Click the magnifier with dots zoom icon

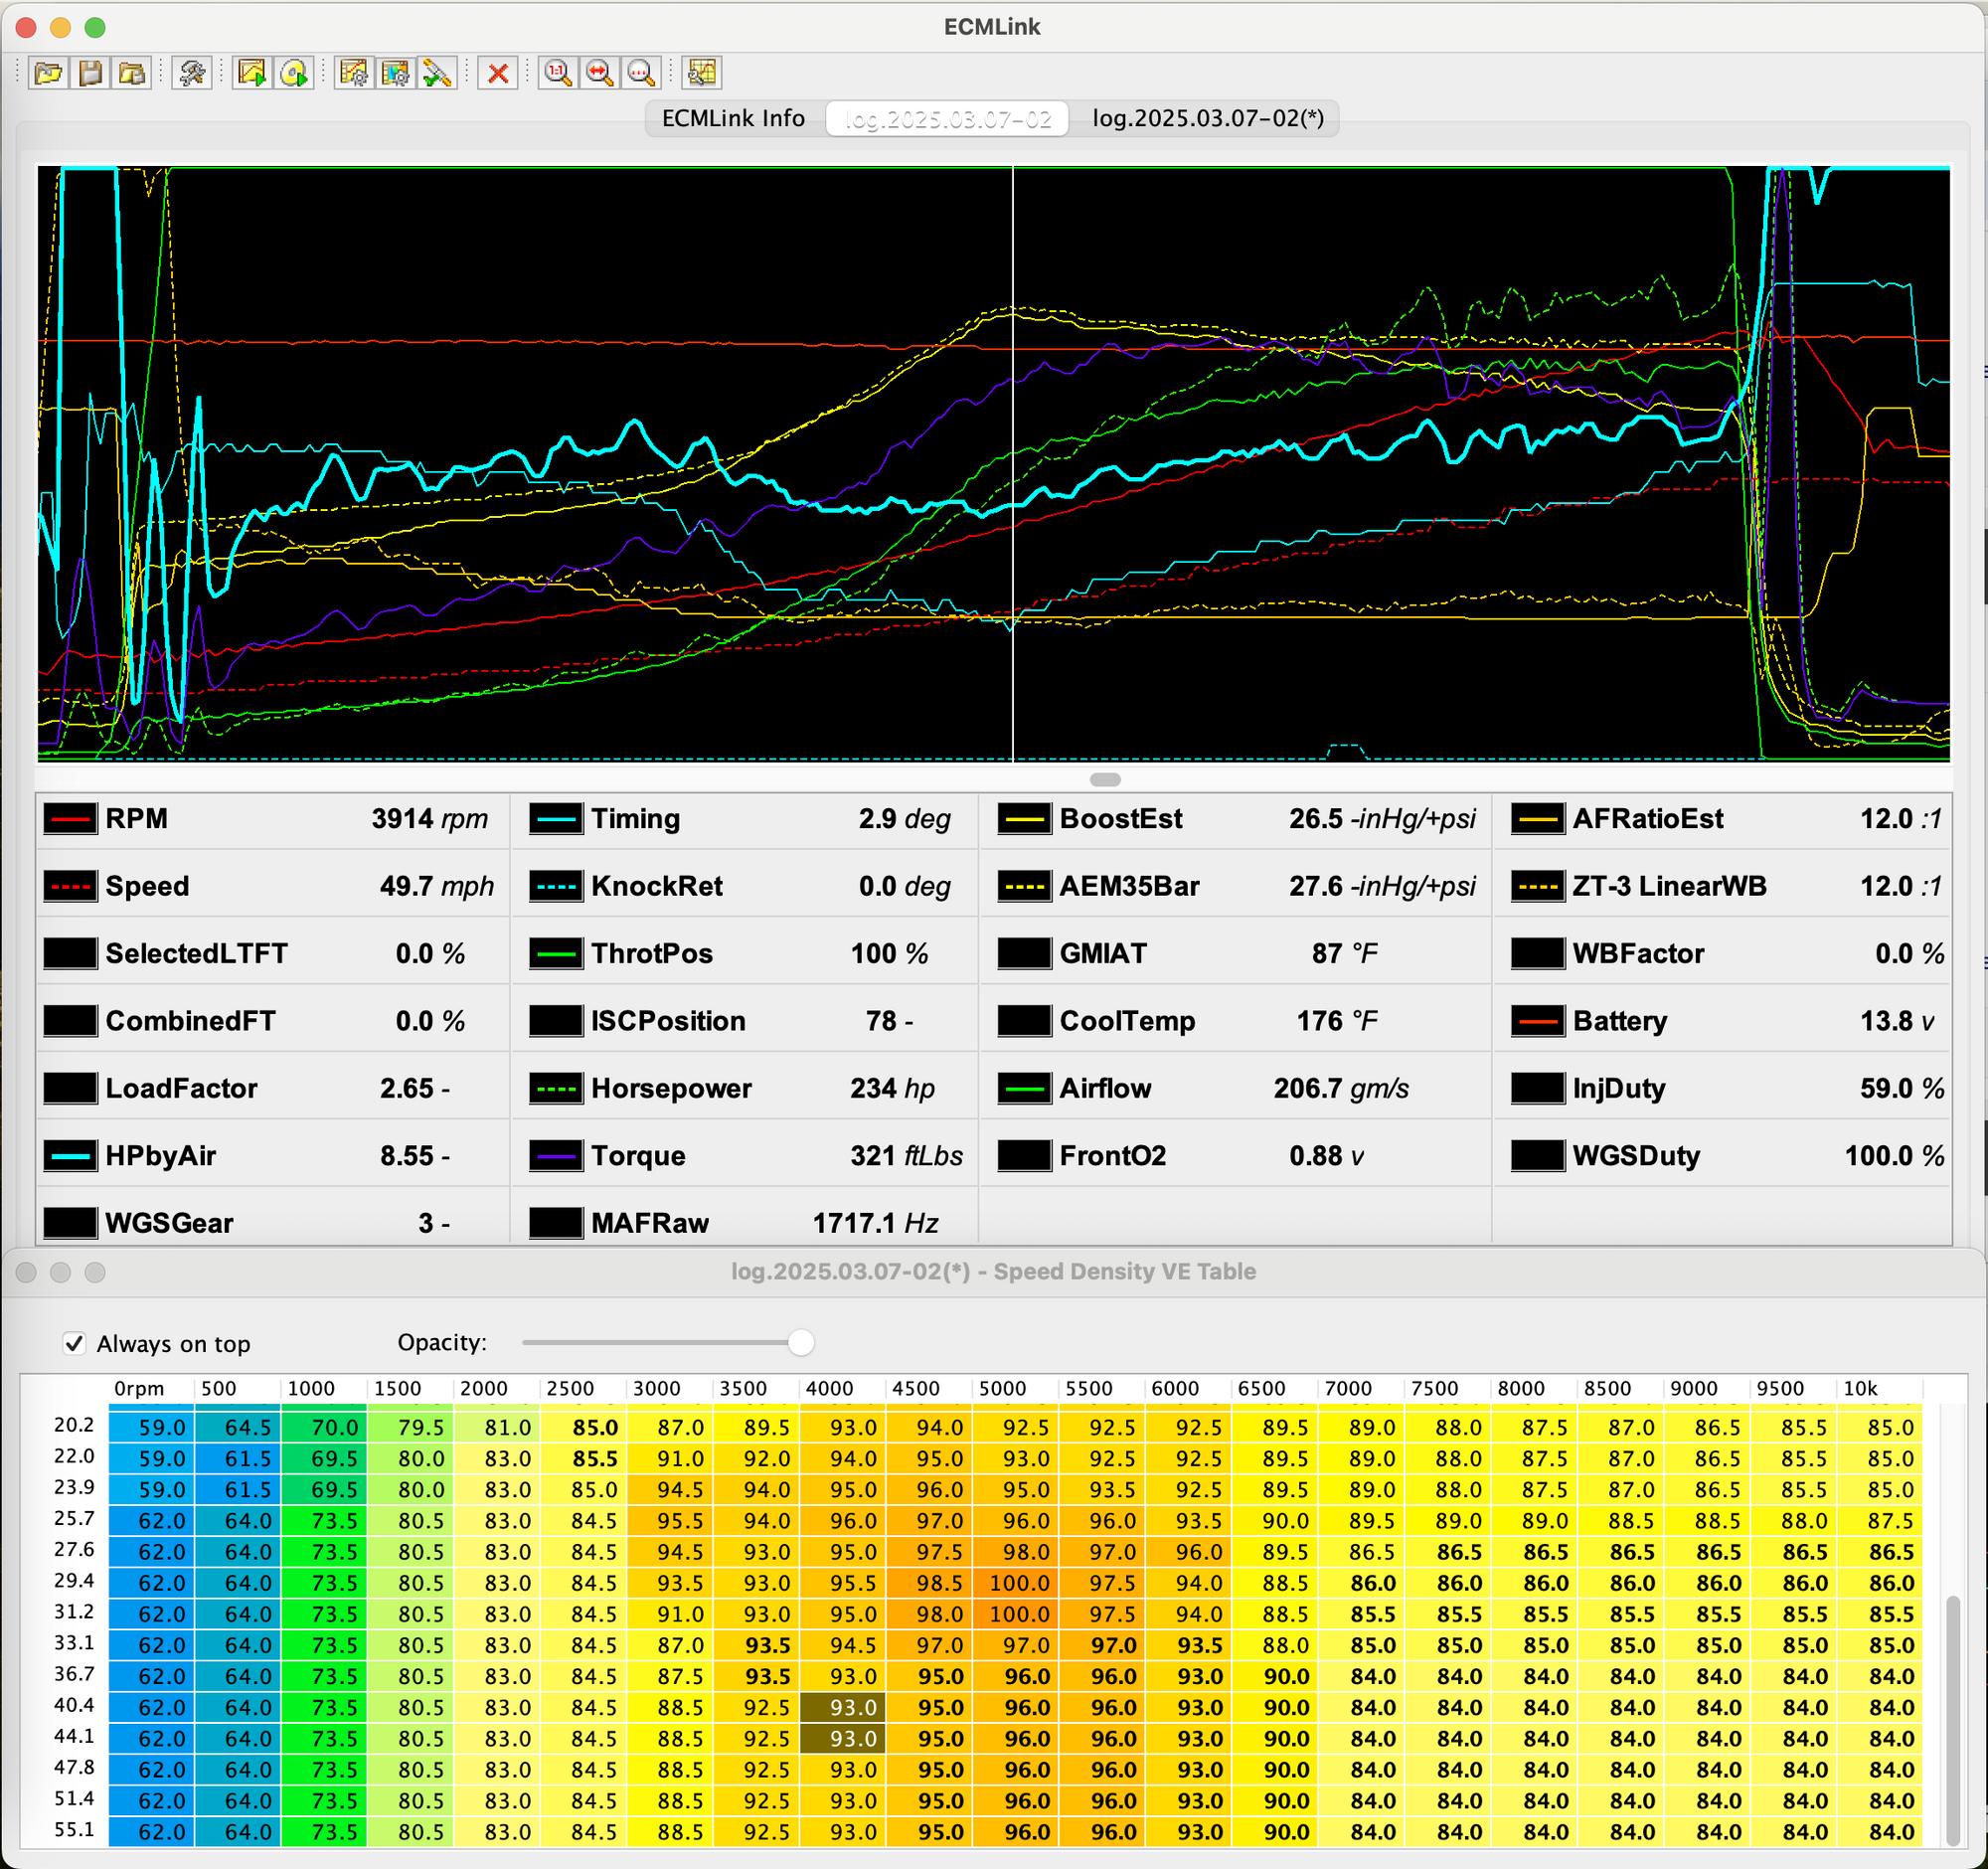[x=641, y=73]
